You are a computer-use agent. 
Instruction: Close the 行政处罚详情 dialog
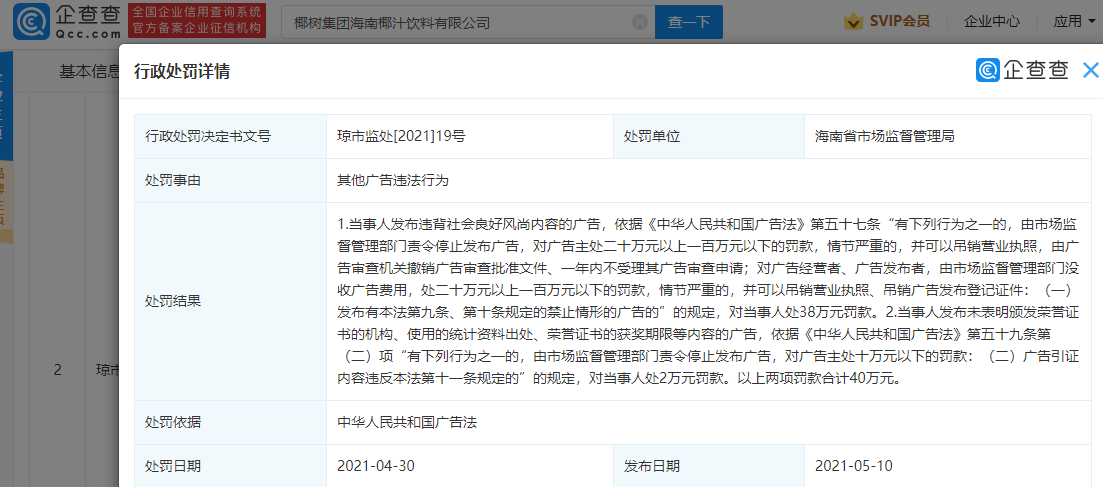pyautogui.click(x=1090, y=70)
